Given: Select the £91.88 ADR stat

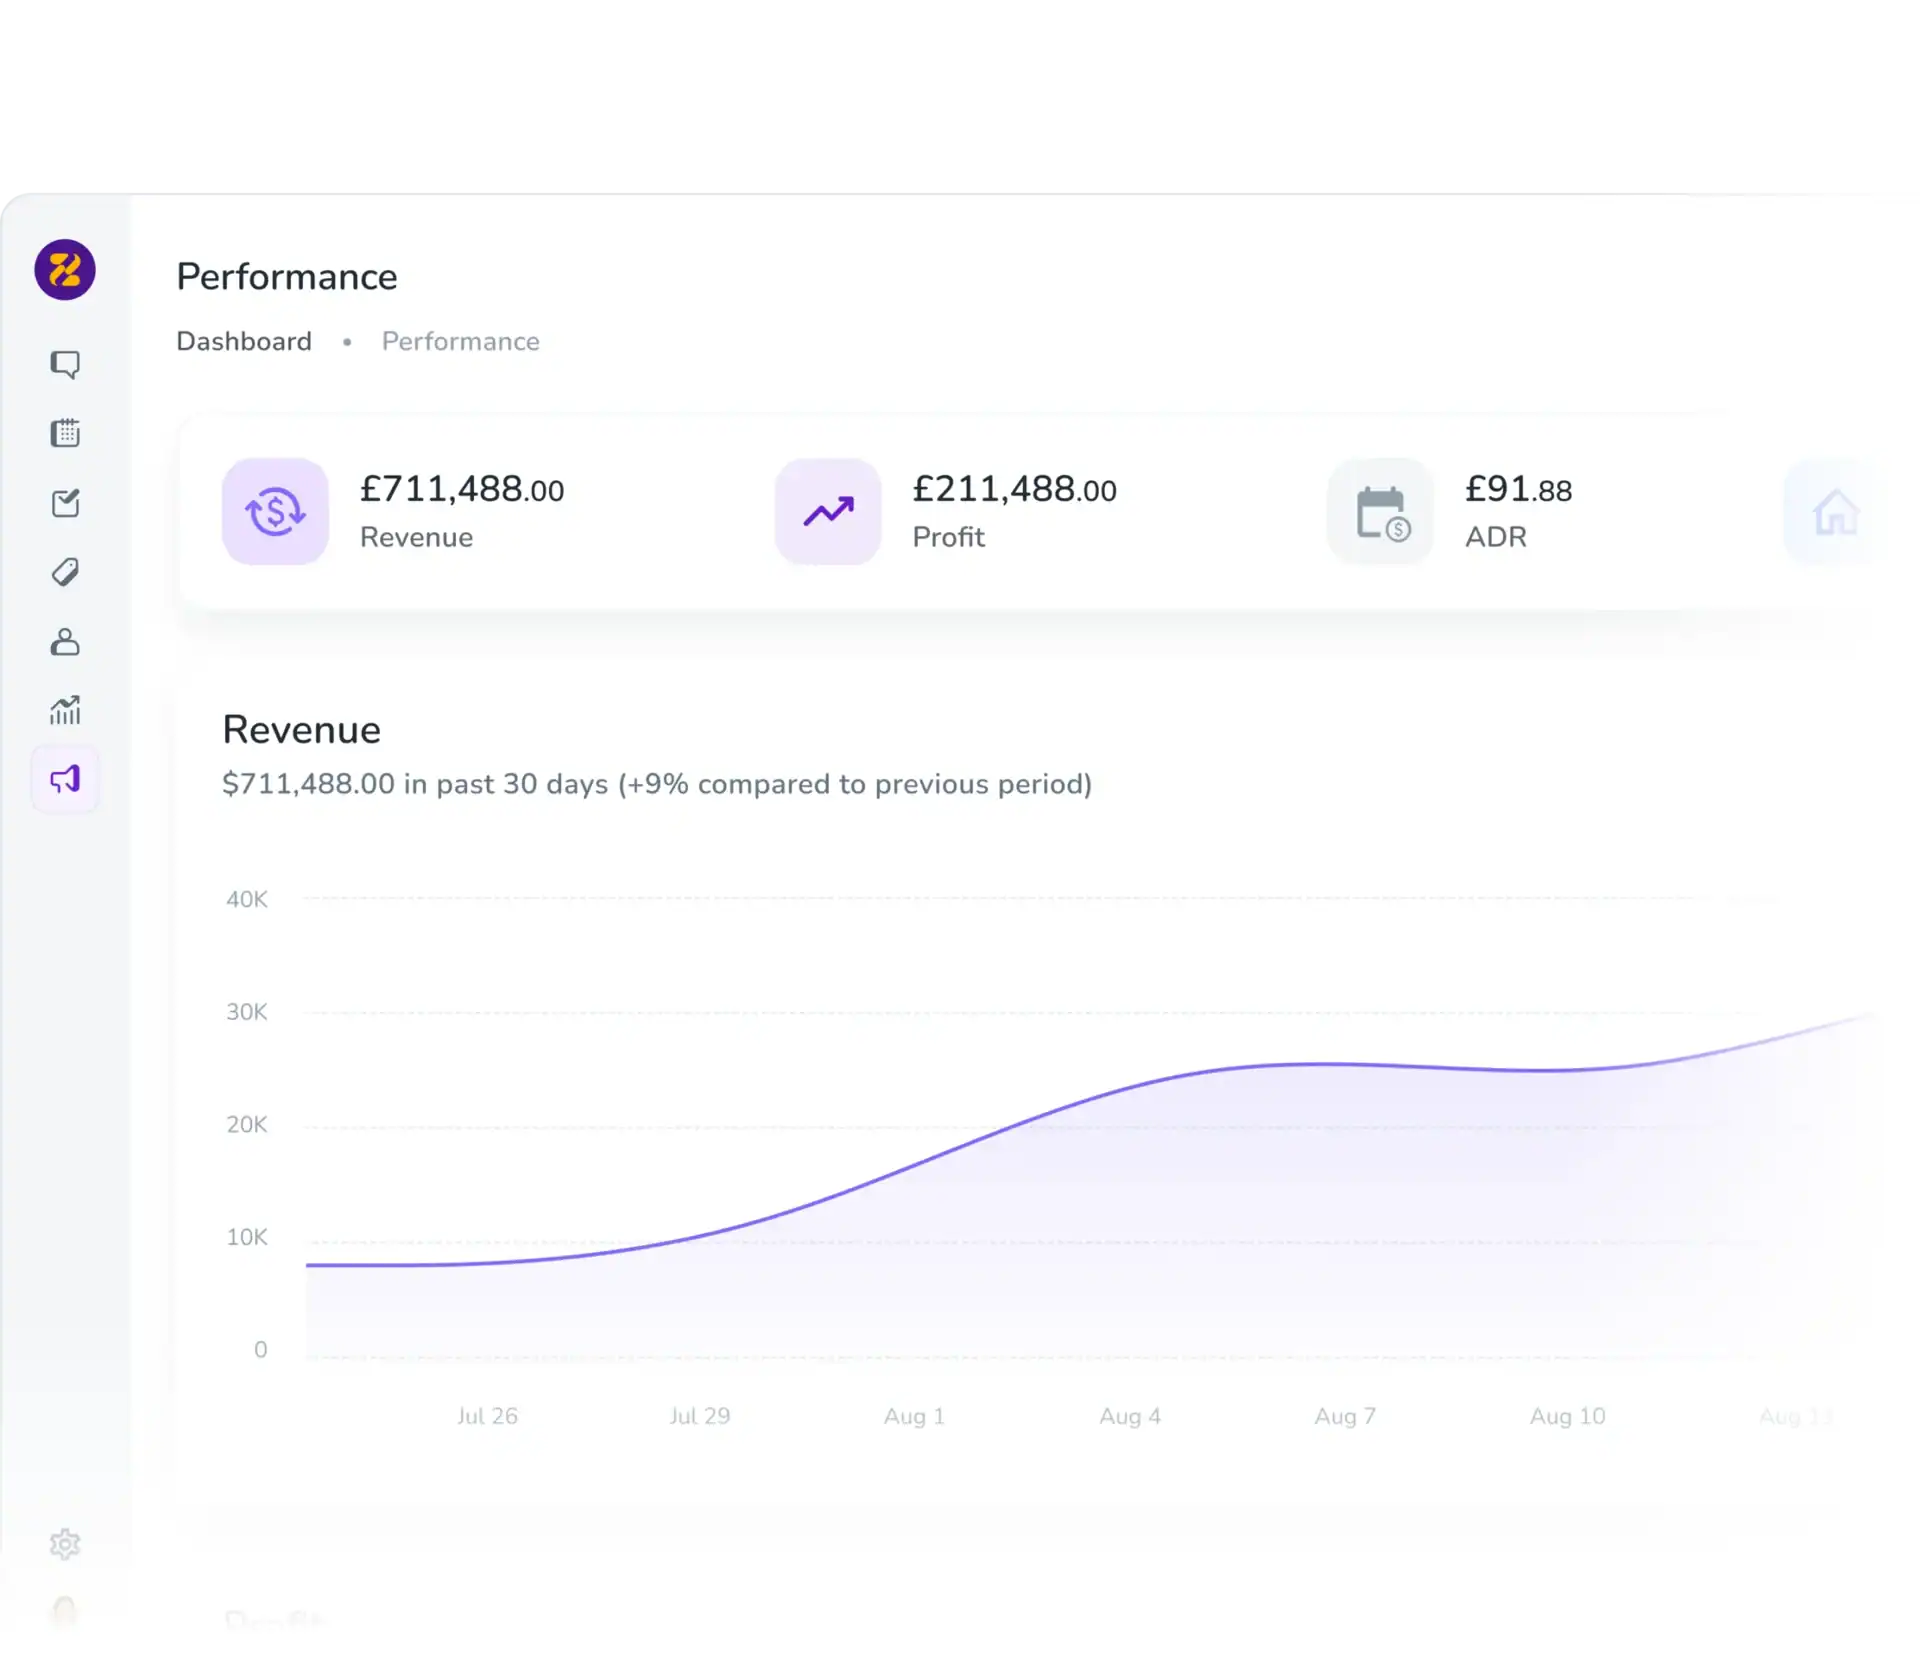Looking at the screenshot, I should [x=1518, y=512].
